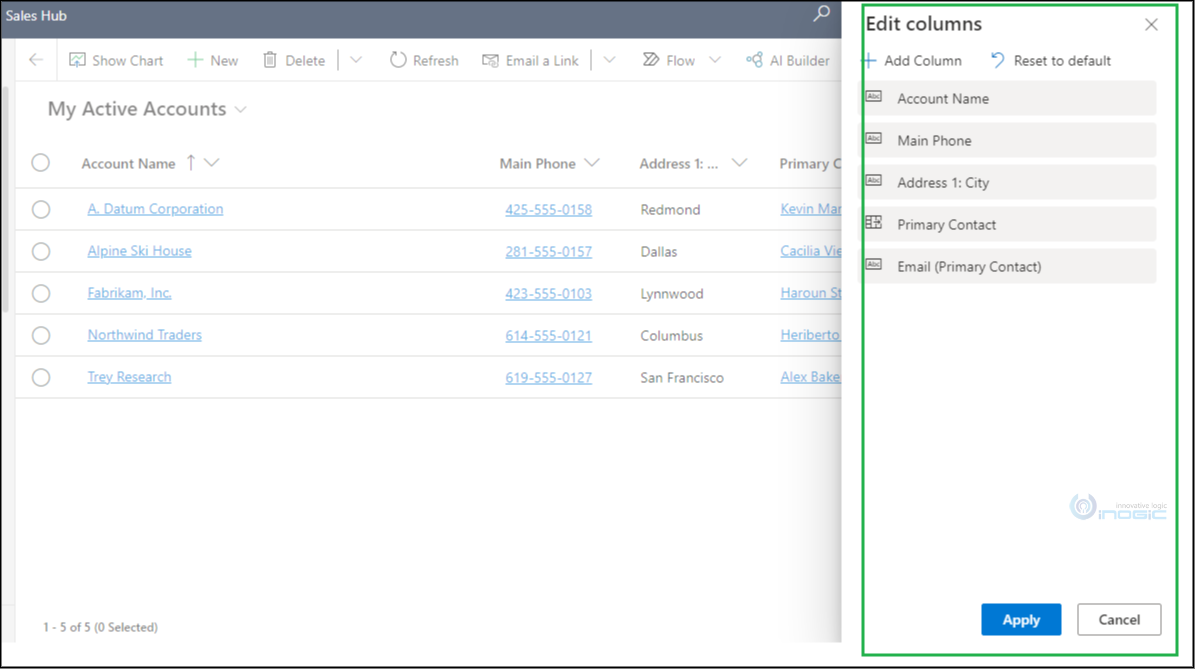
Task: Click New in the command bar
Action: (x=213, y=60)
